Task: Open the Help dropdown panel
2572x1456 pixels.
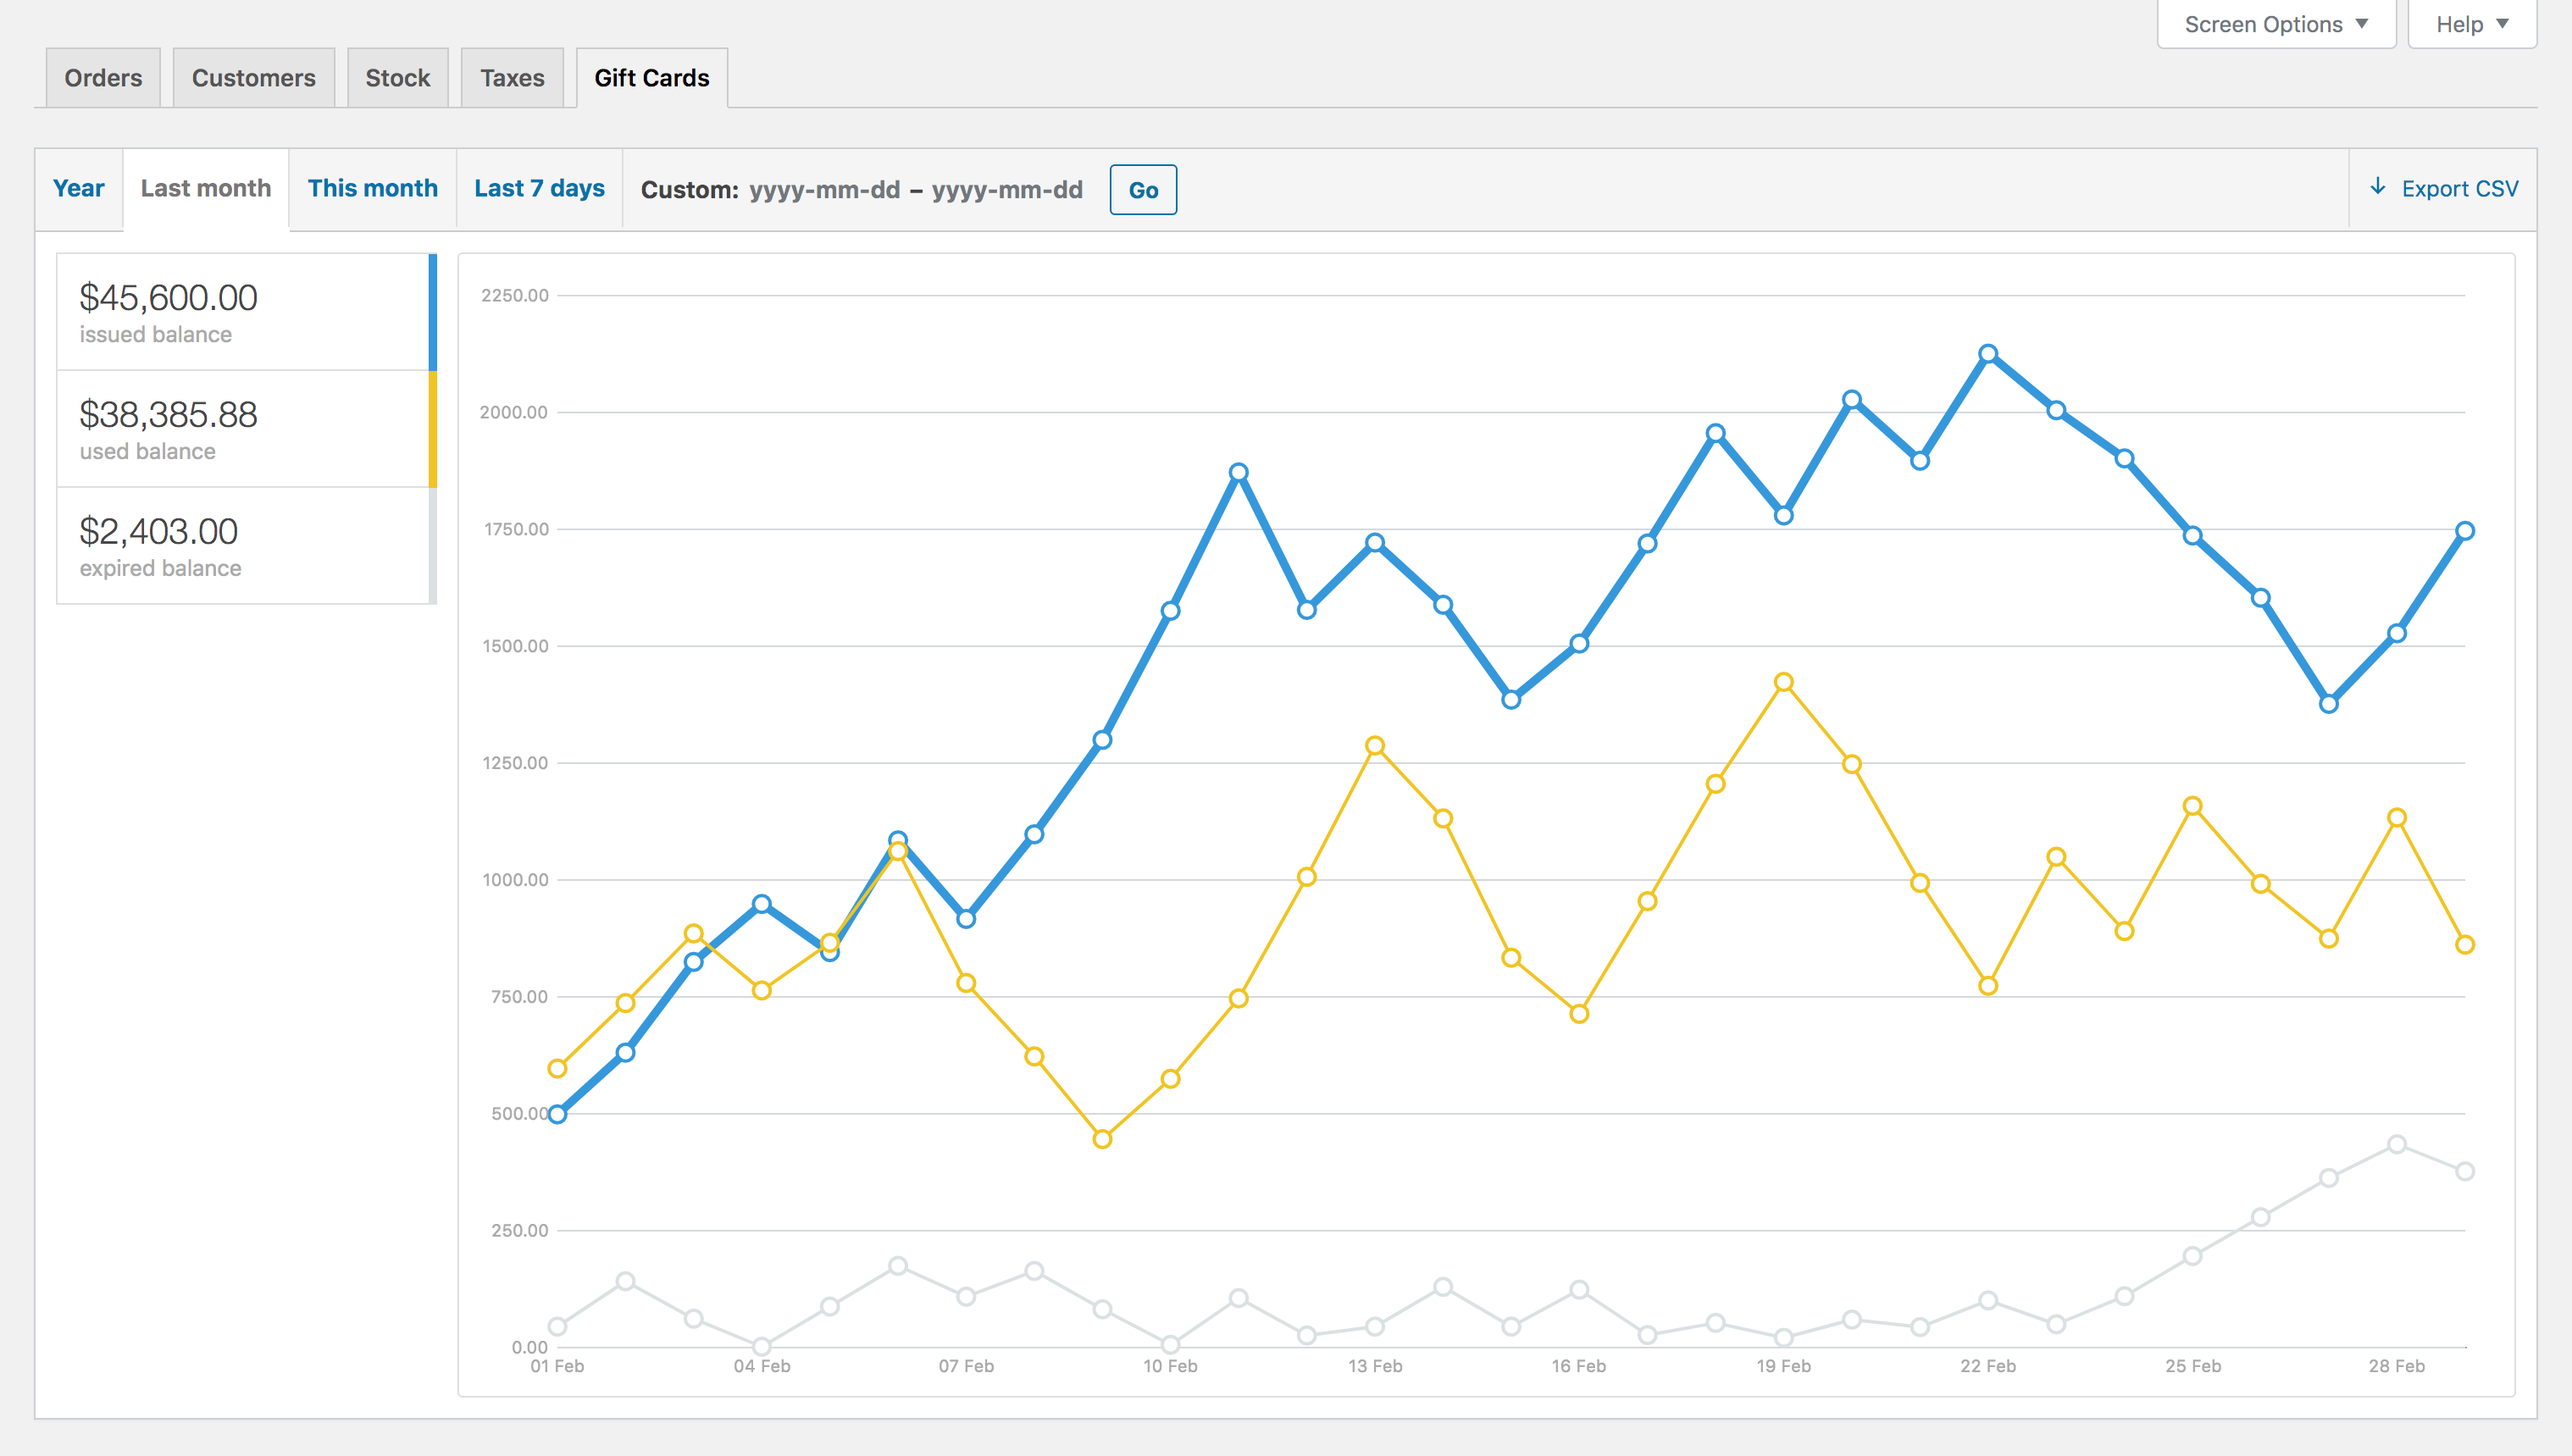Action: (x=2471, y=24)
